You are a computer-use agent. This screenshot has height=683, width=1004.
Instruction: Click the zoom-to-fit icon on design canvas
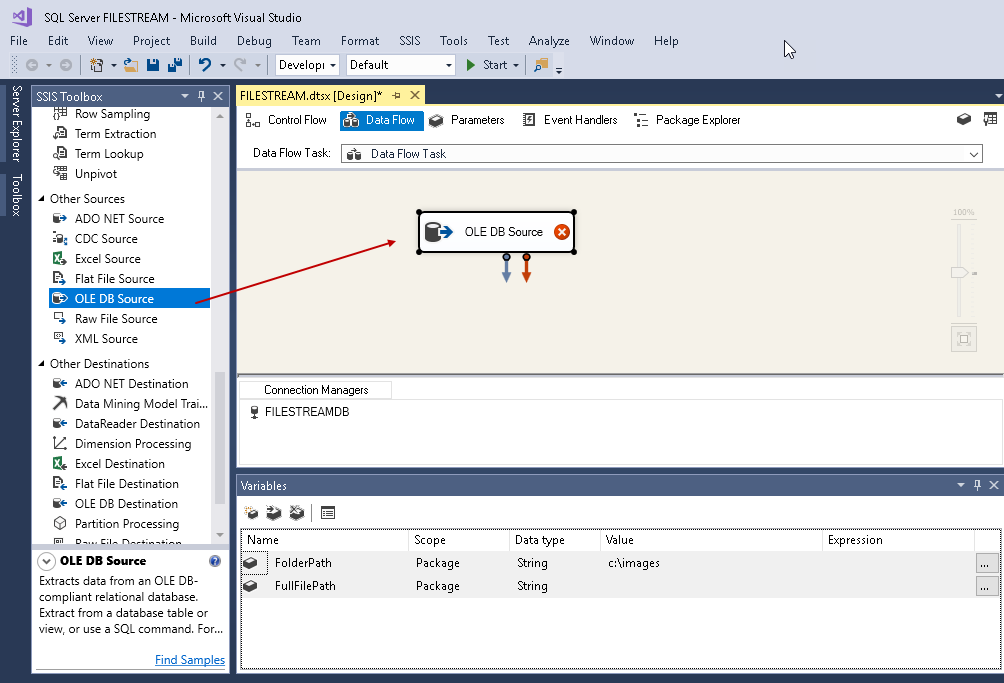[x=963, y=339]
